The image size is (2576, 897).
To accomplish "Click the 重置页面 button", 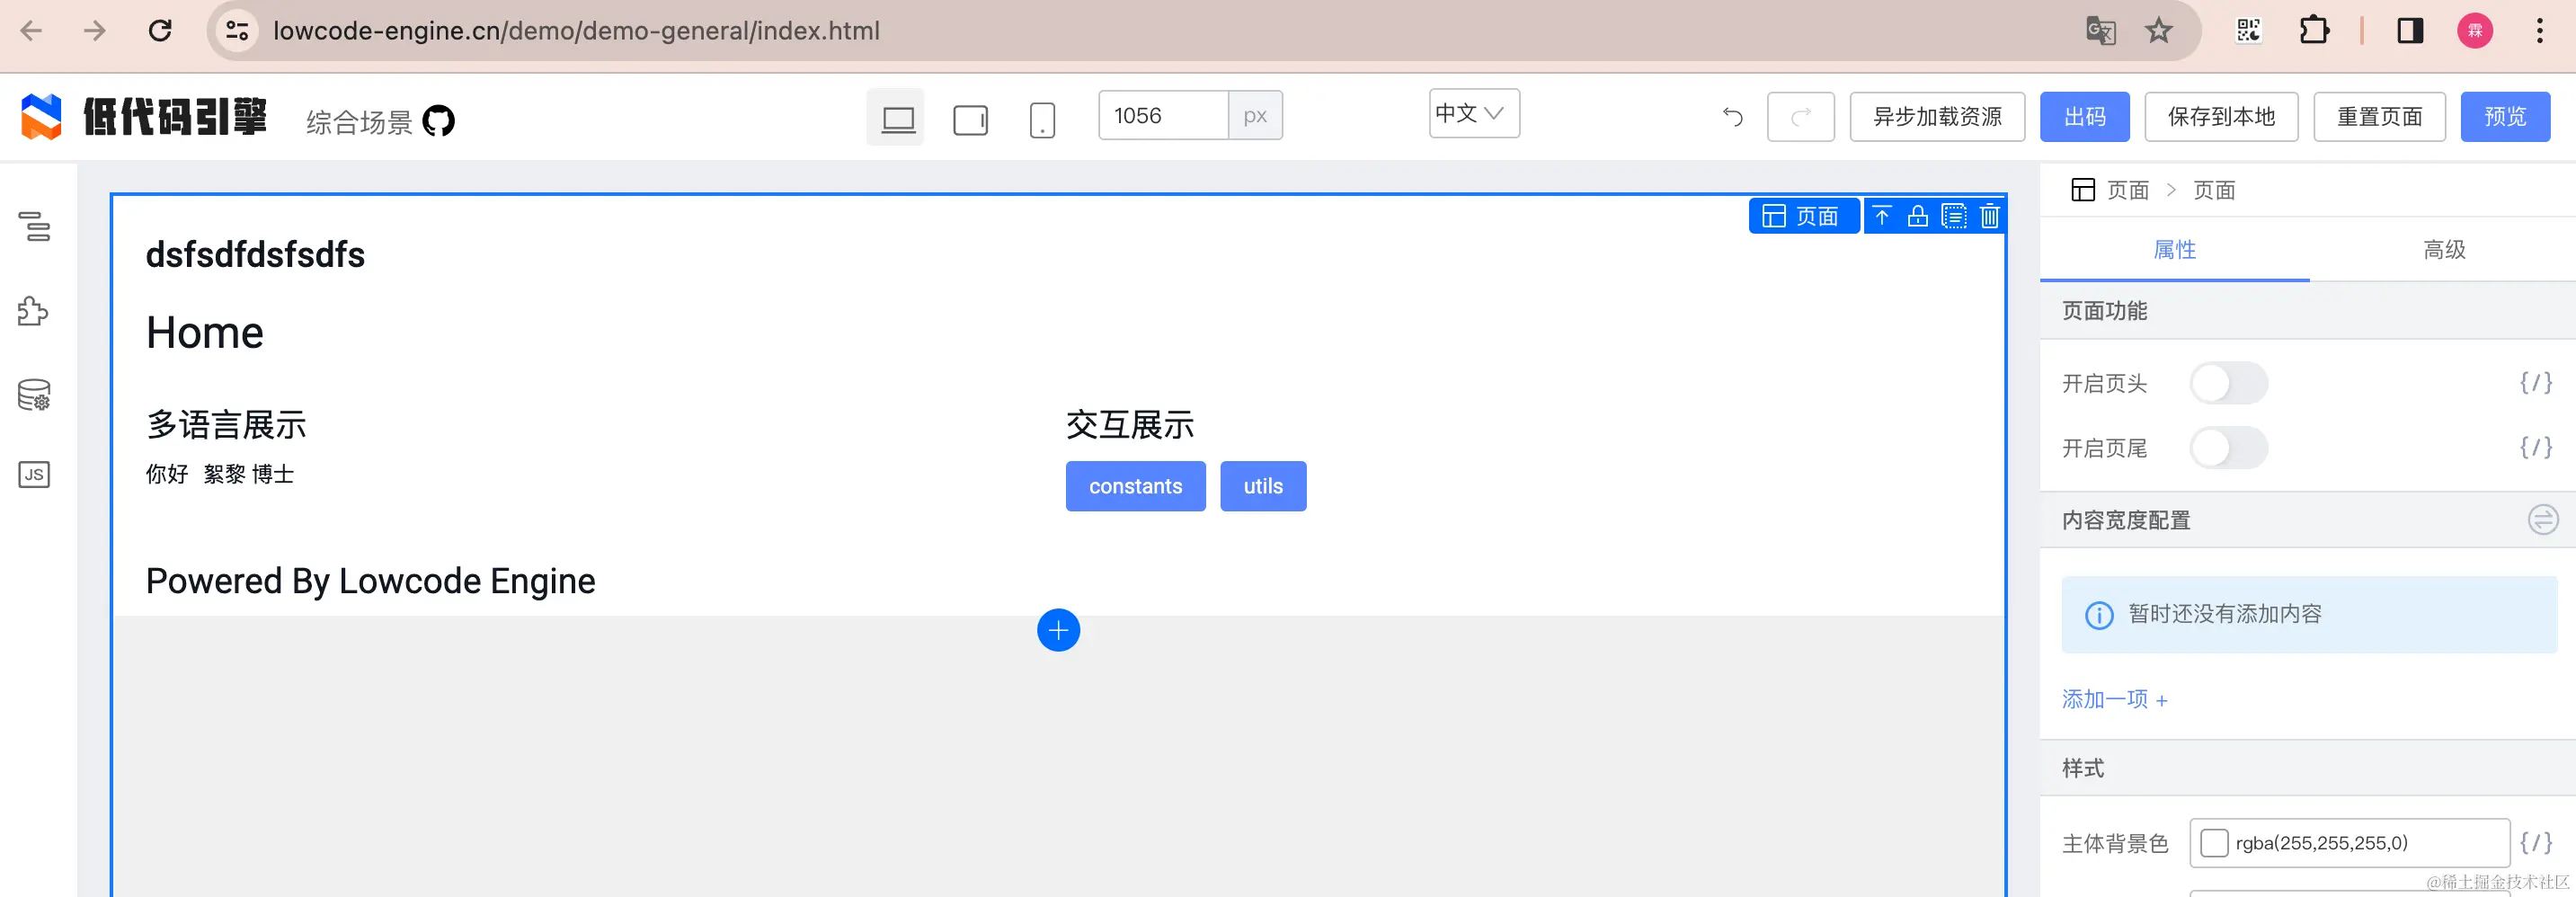I will [2379, 117].
